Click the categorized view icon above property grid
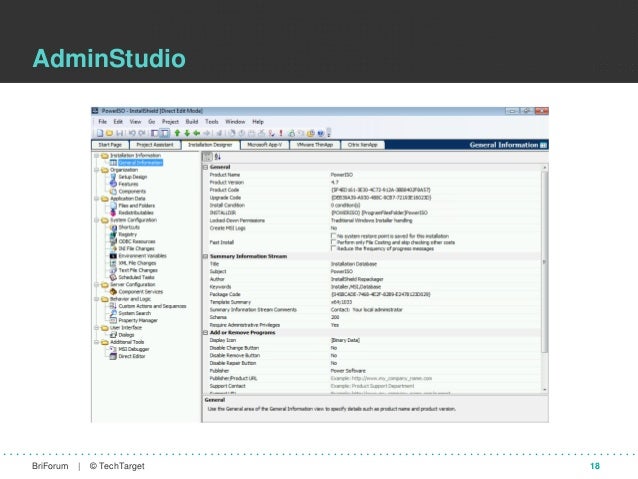The height and width of the screenshot is (479, 638). 208,157
